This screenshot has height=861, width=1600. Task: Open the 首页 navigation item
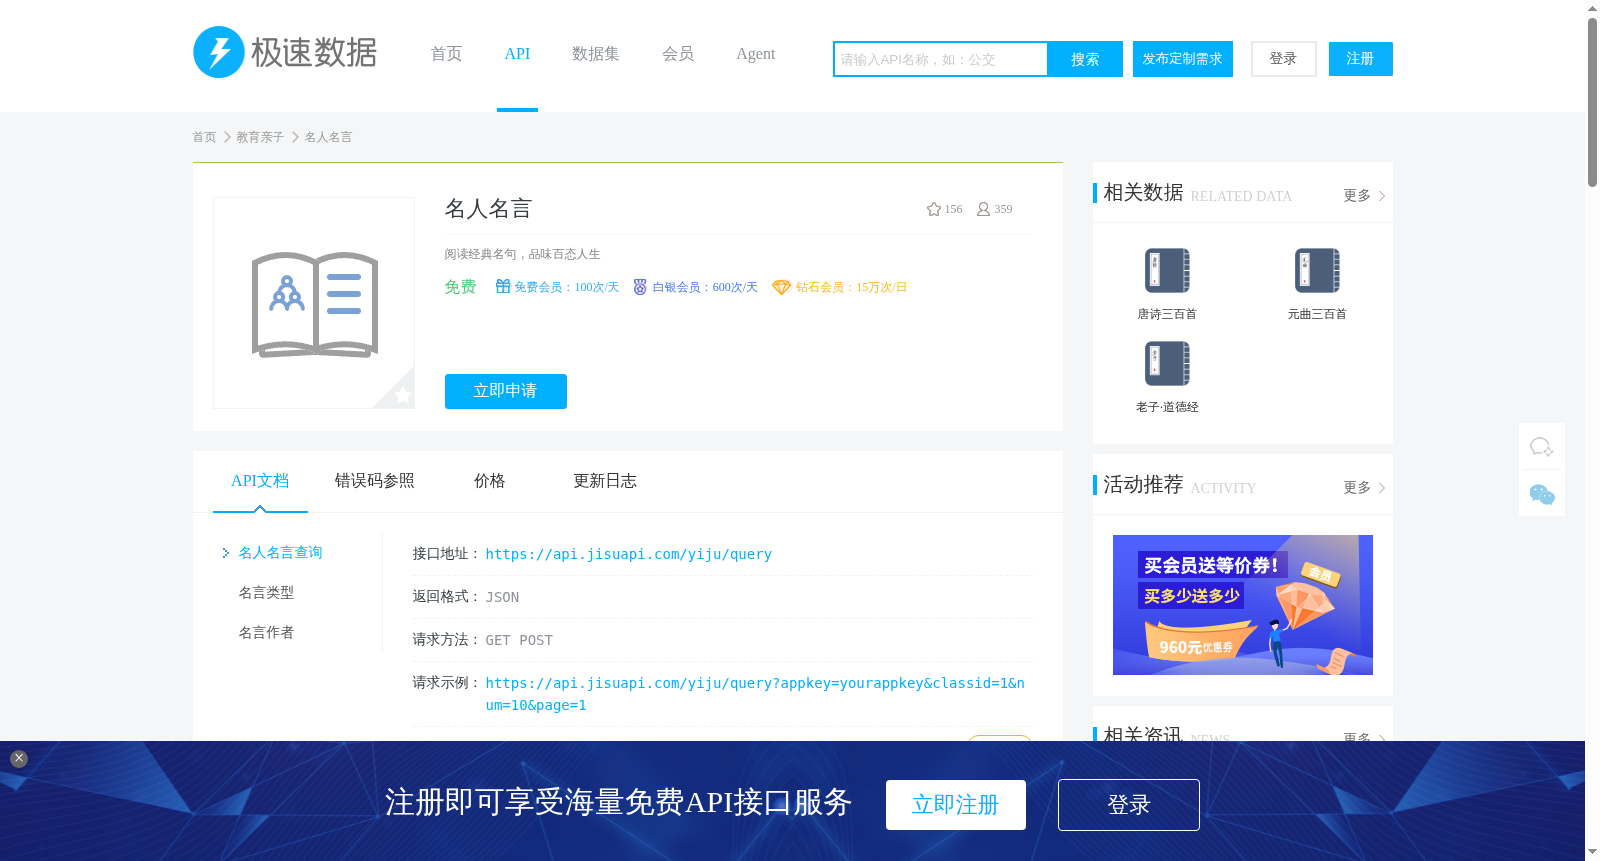tap(446, 54)
